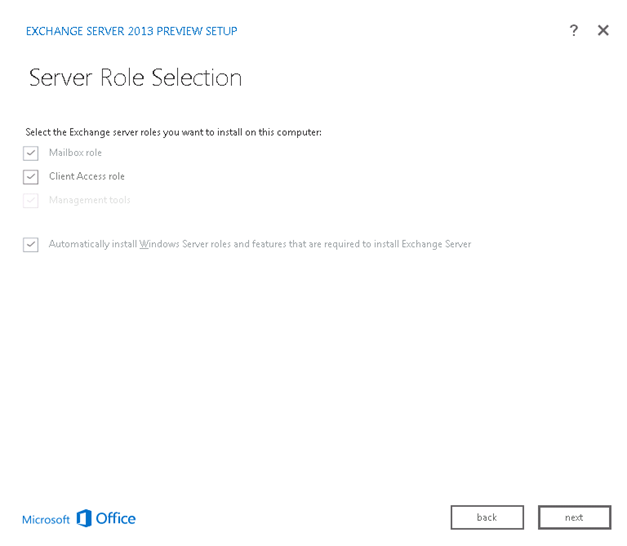Click the Microsoft wordmark at bottom left
The image size is (627, 546).
[x=46, y=519]
